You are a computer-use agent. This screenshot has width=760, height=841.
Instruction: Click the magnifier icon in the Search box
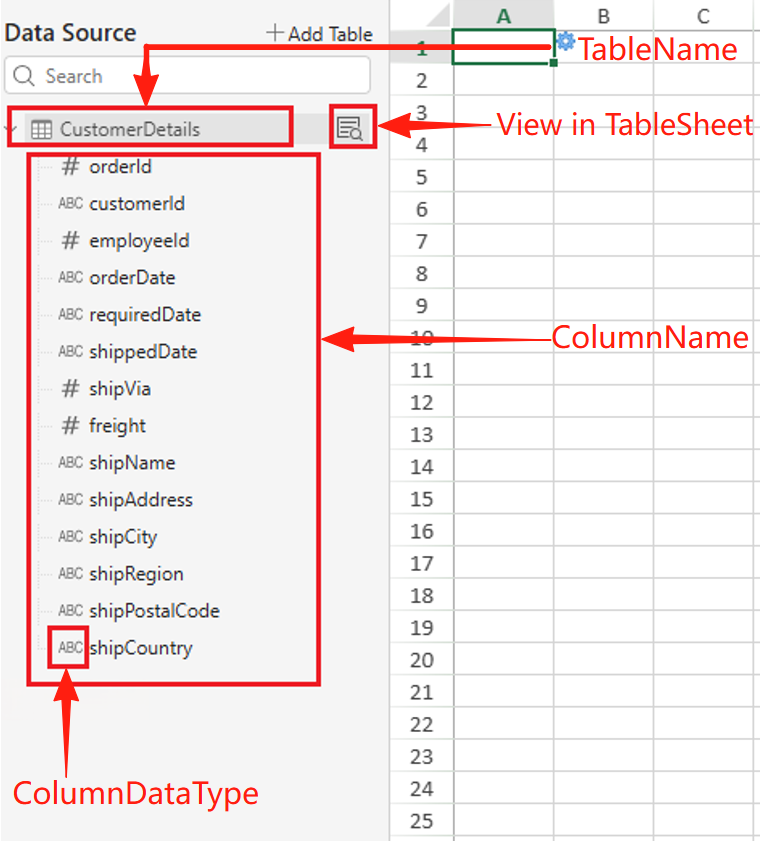(x=25, y=76)
